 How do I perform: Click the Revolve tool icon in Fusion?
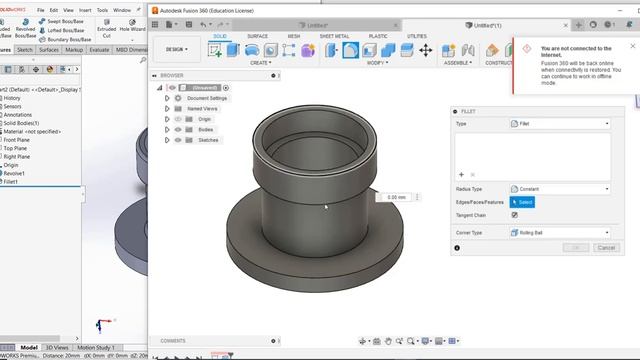252,50
